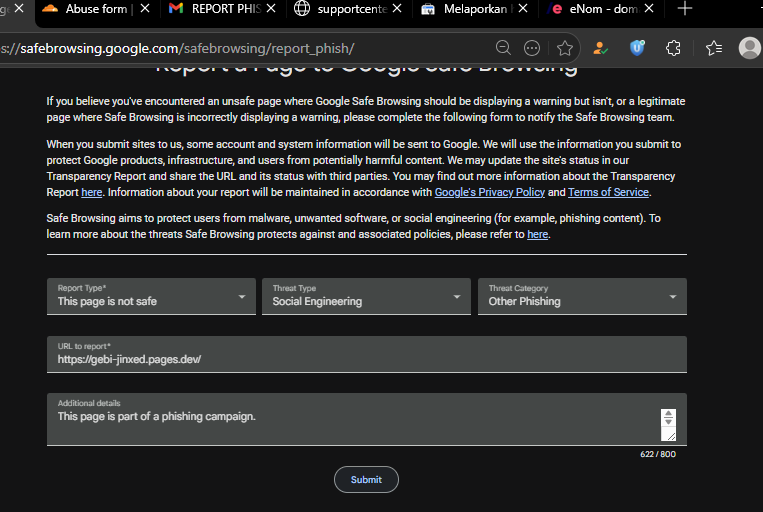Close the Melaporkan tab

coord(523,8)
